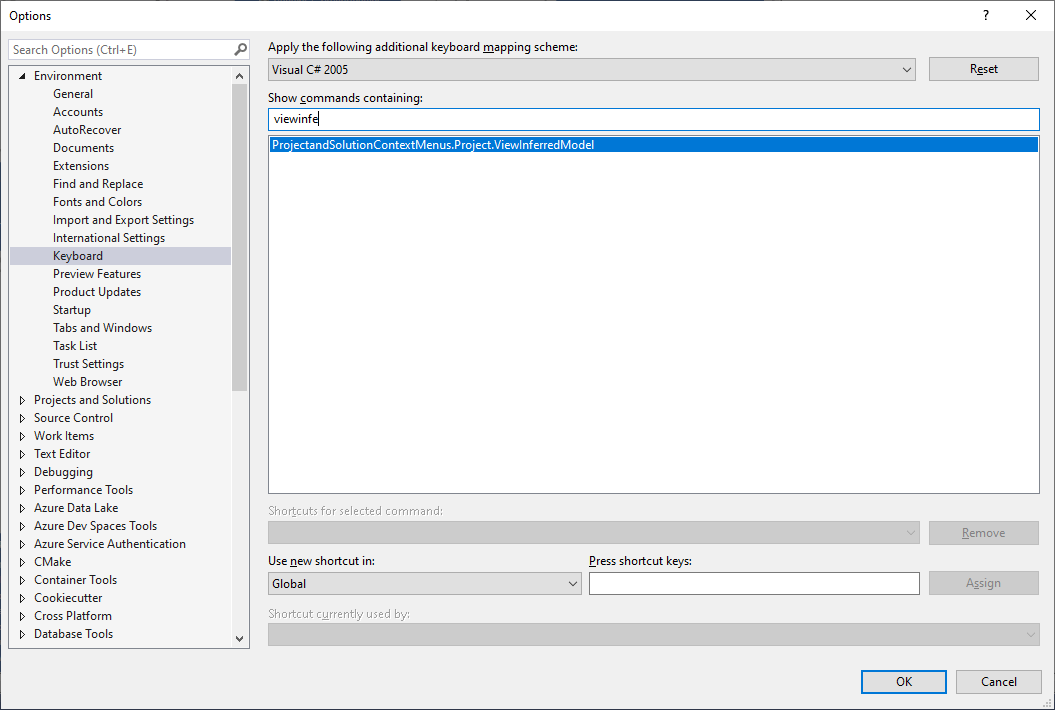Expand the Azure Dev Spaces Tools node
Screen dimensions: 1055x710
coord(22,525)
